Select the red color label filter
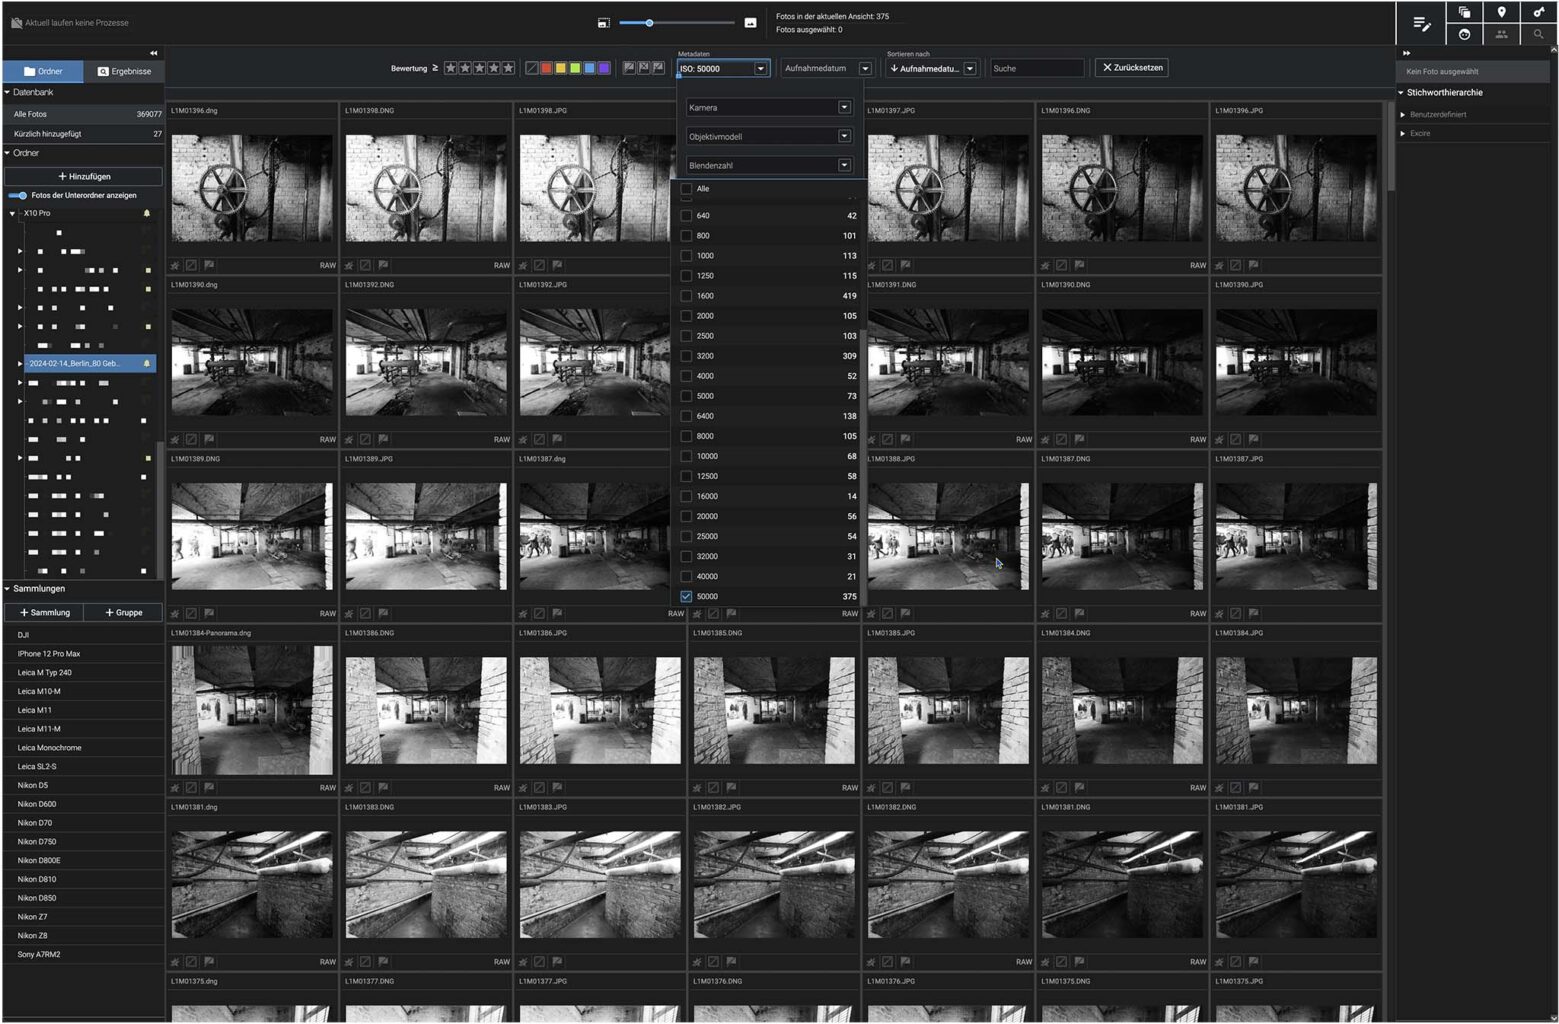 pos(546,68)
